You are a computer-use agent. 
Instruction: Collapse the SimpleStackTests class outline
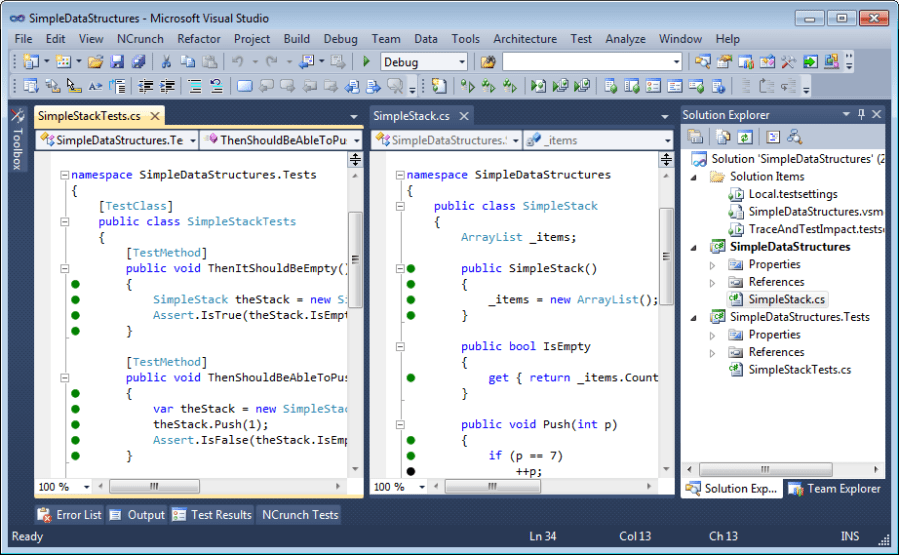point(65,221)
